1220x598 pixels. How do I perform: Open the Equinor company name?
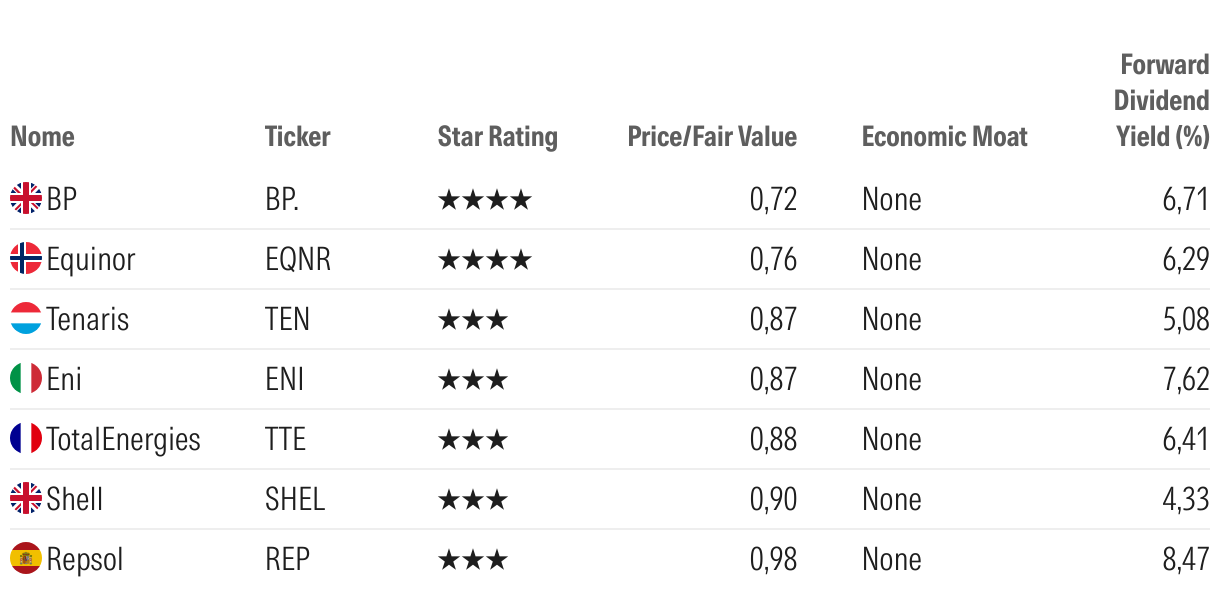91,260
